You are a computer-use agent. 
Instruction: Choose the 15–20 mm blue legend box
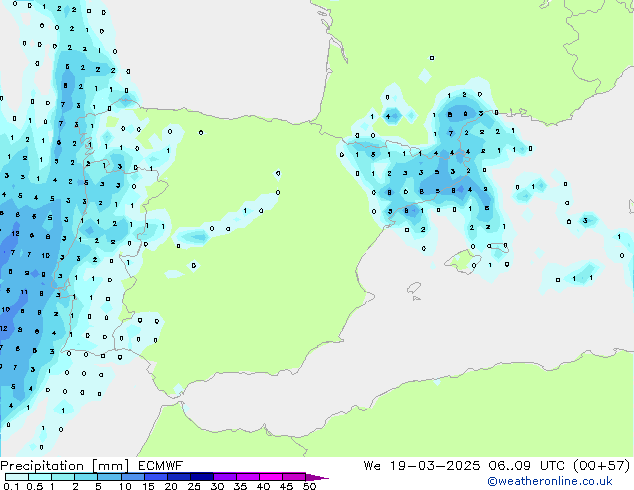click(155, 477)
